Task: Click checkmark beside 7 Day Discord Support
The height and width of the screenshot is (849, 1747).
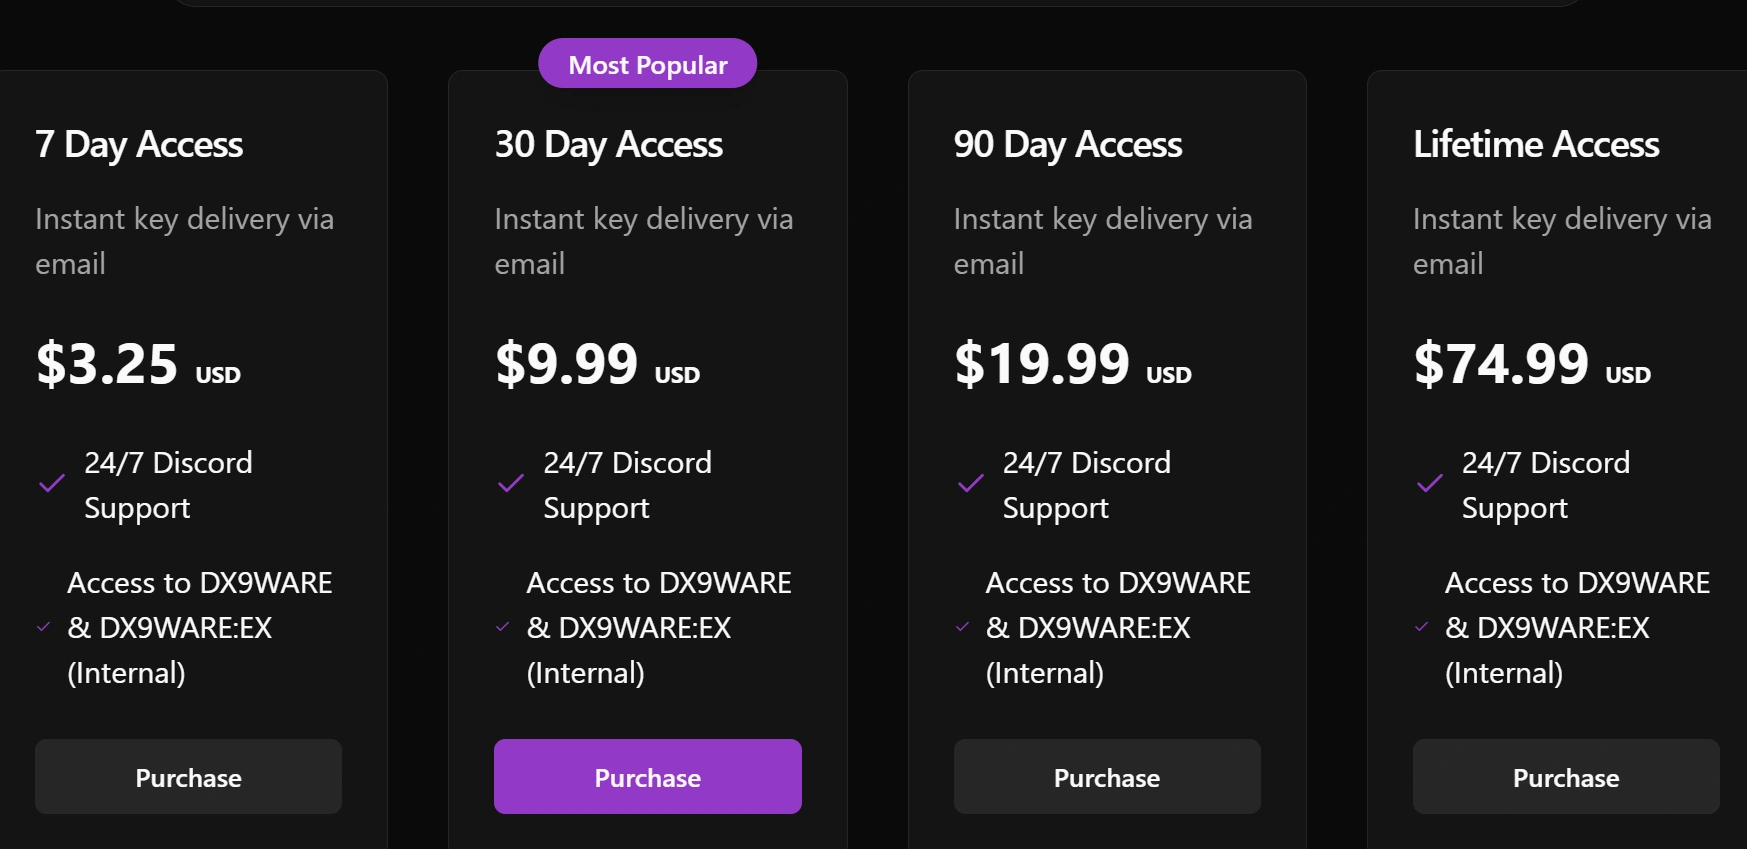Action: 52,484
